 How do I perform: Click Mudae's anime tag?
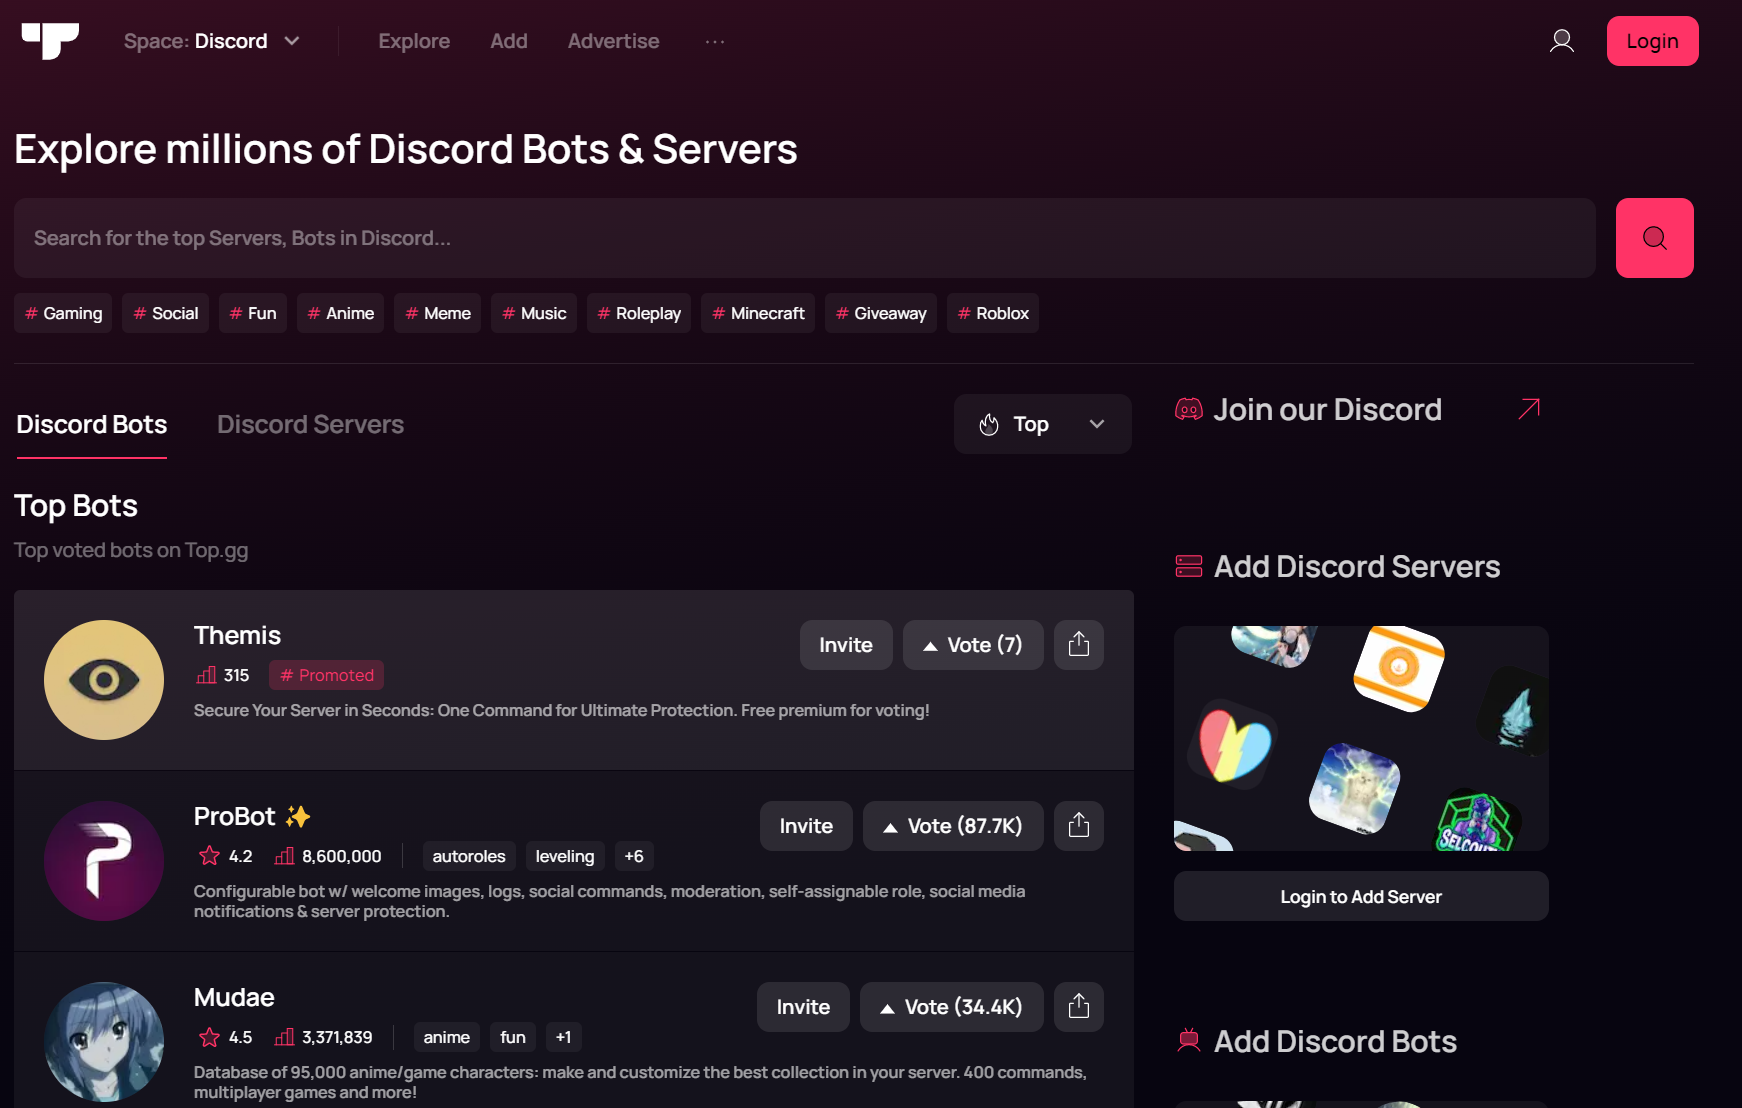(447, 1037)
